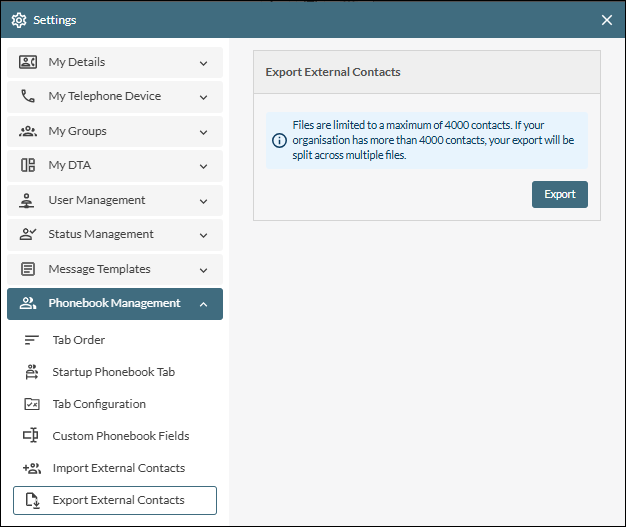Image resolution: width=626 pixels, height=527 pixels.
Task: Click the Tab Order list icon
Action: (32, 340)
